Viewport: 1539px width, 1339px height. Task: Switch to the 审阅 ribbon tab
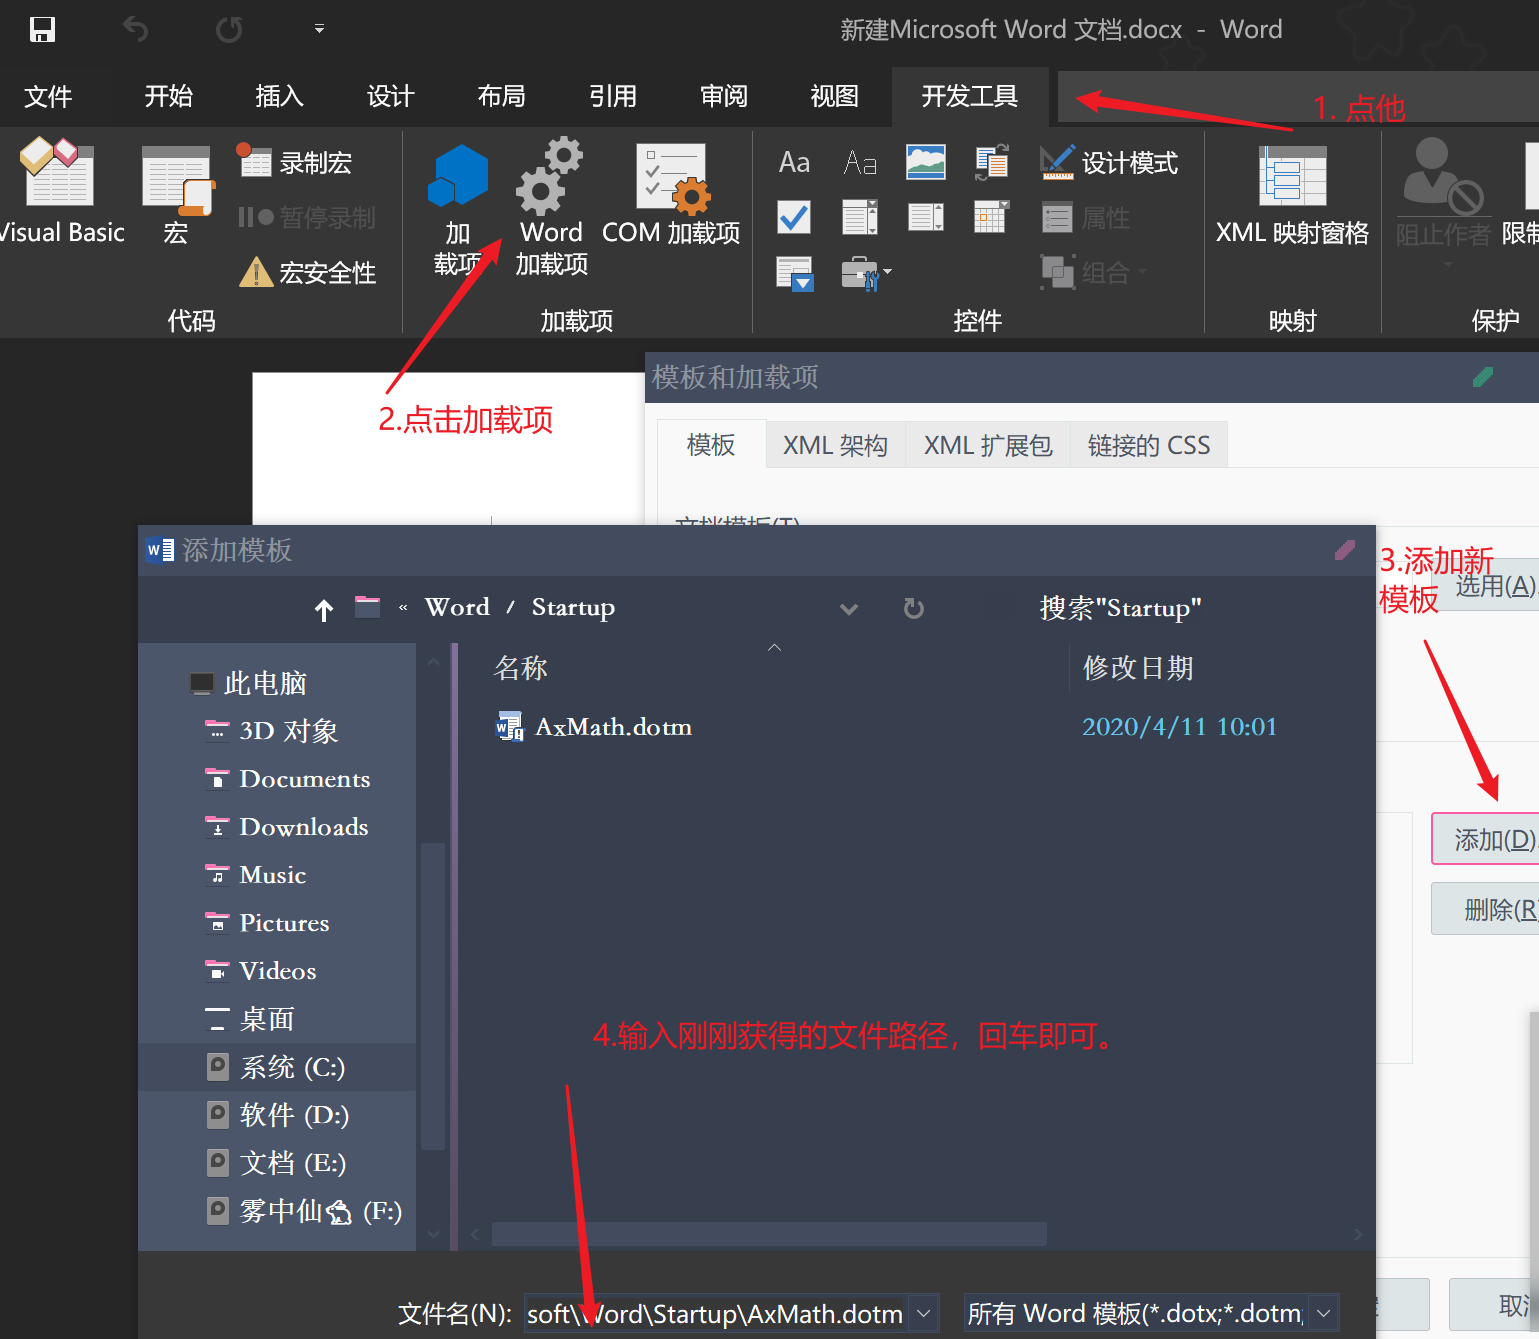pos(723,96)
